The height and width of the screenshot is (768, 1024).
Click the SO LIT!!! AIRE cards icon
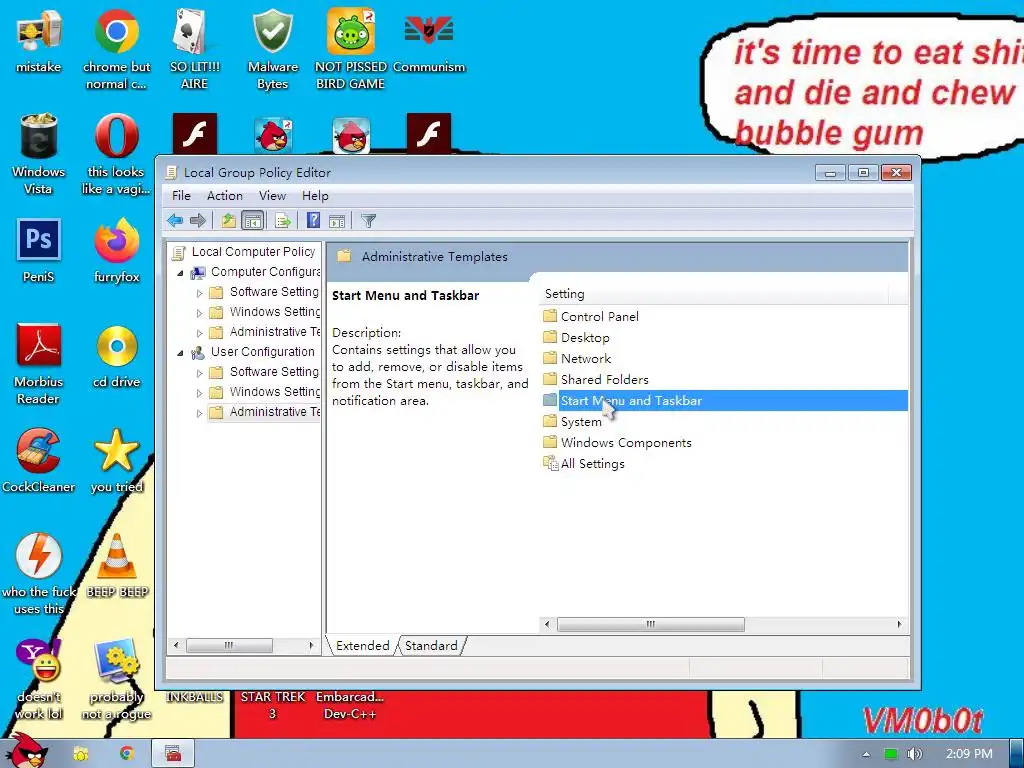[x=194, y=49]
